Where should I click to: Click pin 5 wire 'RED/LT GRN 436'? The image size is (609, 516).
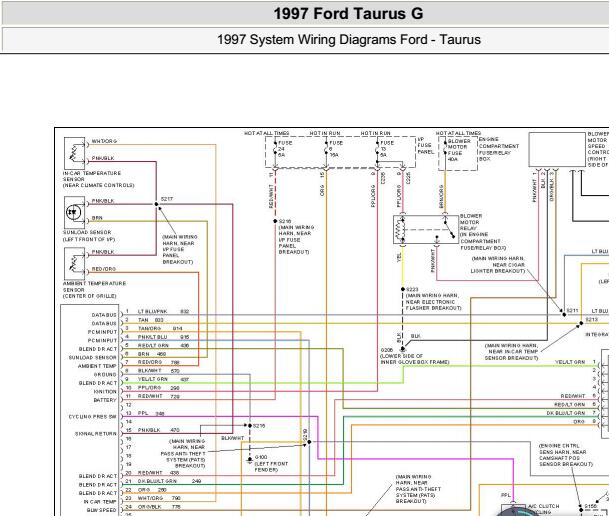click(x=163, y=345)
